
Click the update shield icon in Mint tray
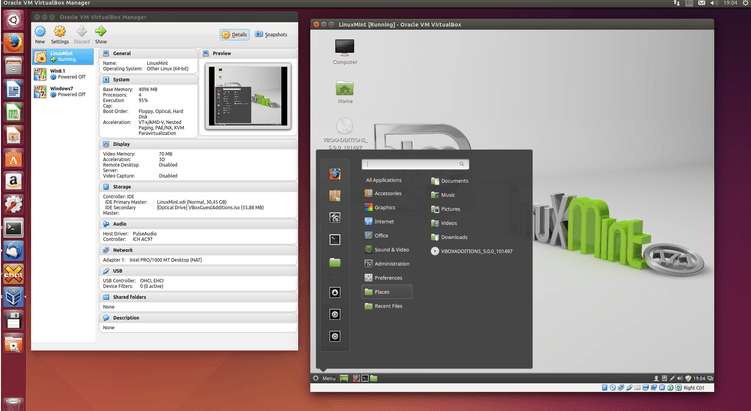coord(688,378)
